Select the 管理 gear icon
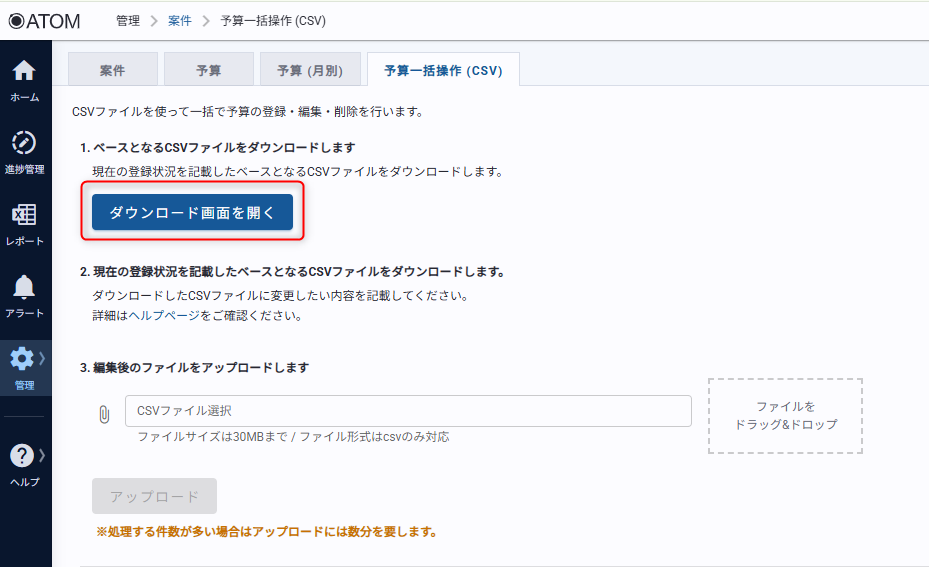Screen dimensions: 929x567 pos(22,359)
